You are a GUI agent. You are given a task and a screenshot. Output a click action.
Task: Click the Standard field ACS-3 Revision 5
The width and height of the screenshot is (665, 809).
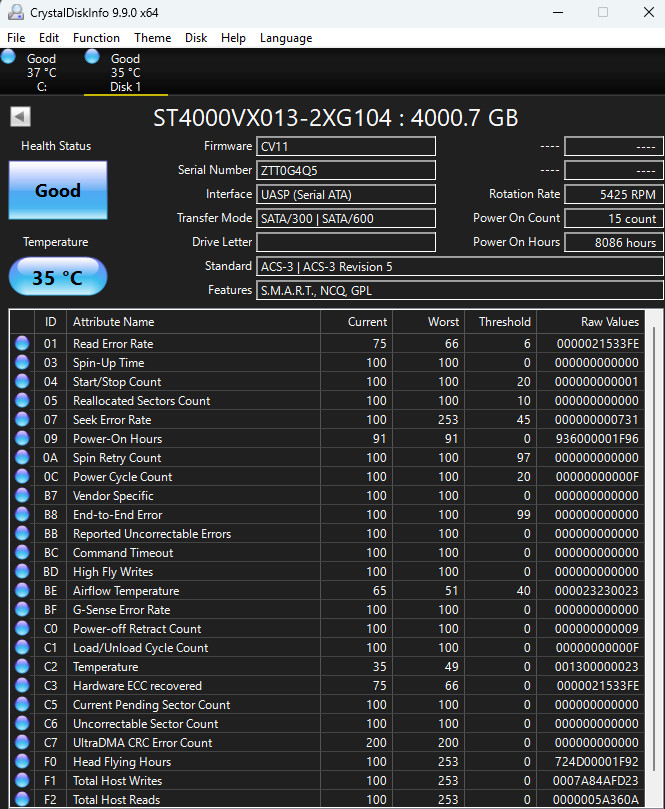[x=460, y=266]
